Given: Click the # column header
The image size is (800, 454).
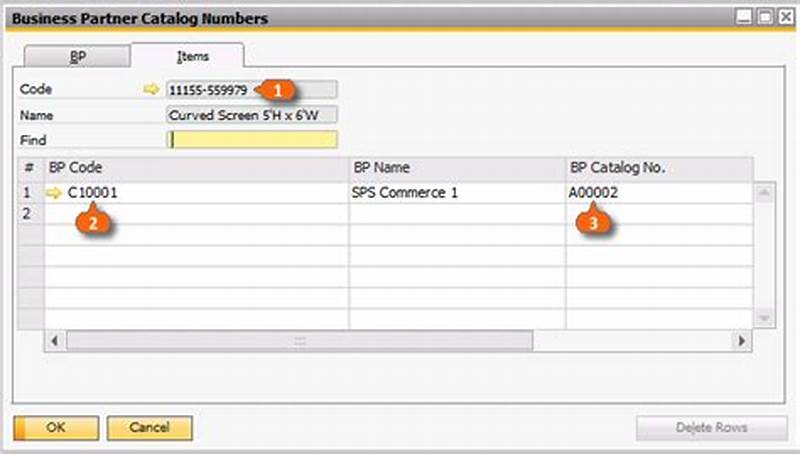Looking at the screenshot, I should [x=31, y=168].
